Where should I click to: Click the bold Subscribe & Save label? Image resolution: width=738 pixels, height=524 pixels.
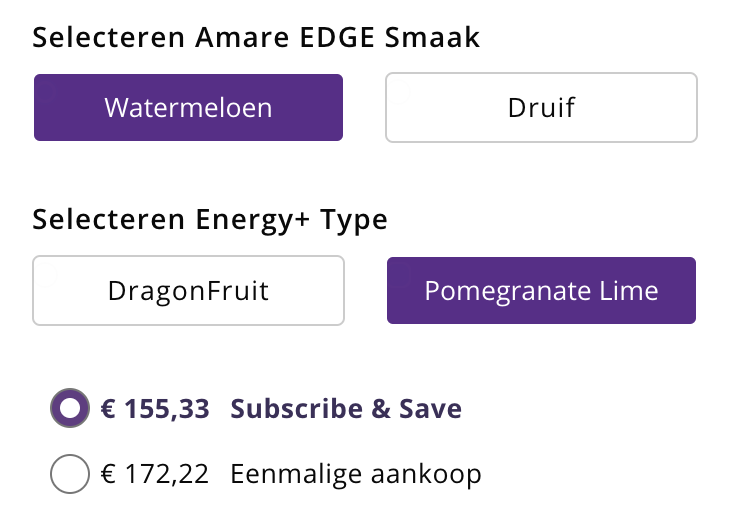point(346,409)
